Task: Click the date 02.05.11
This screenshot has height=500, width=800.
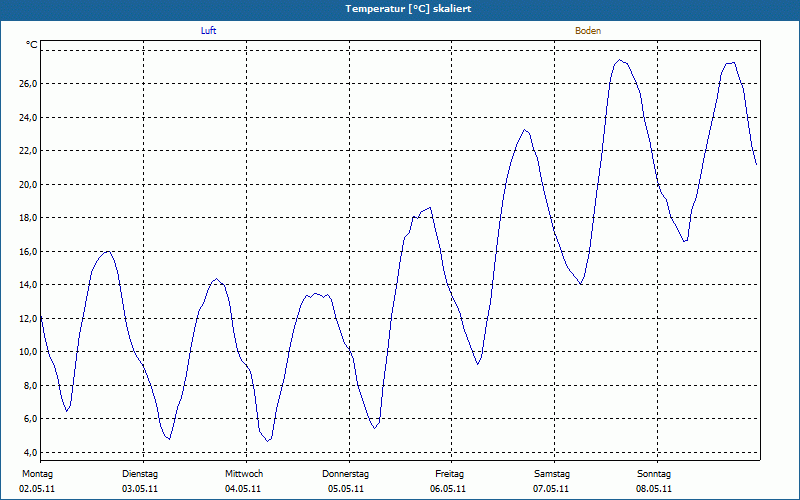Action: pos(37,489)
